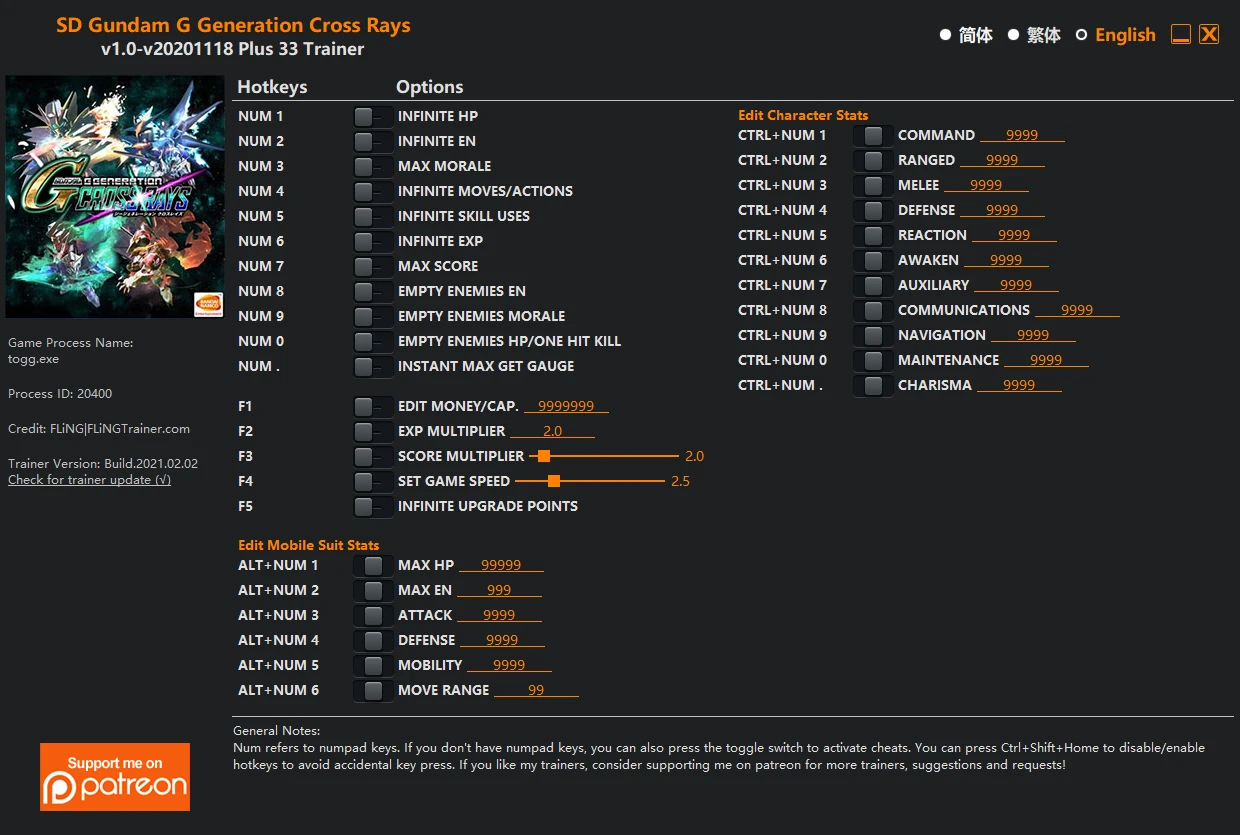This screenshot has width=1240, height=835.
Task: Click the Edit Money/Cap. value field
Action: click(x=566, y=406)
